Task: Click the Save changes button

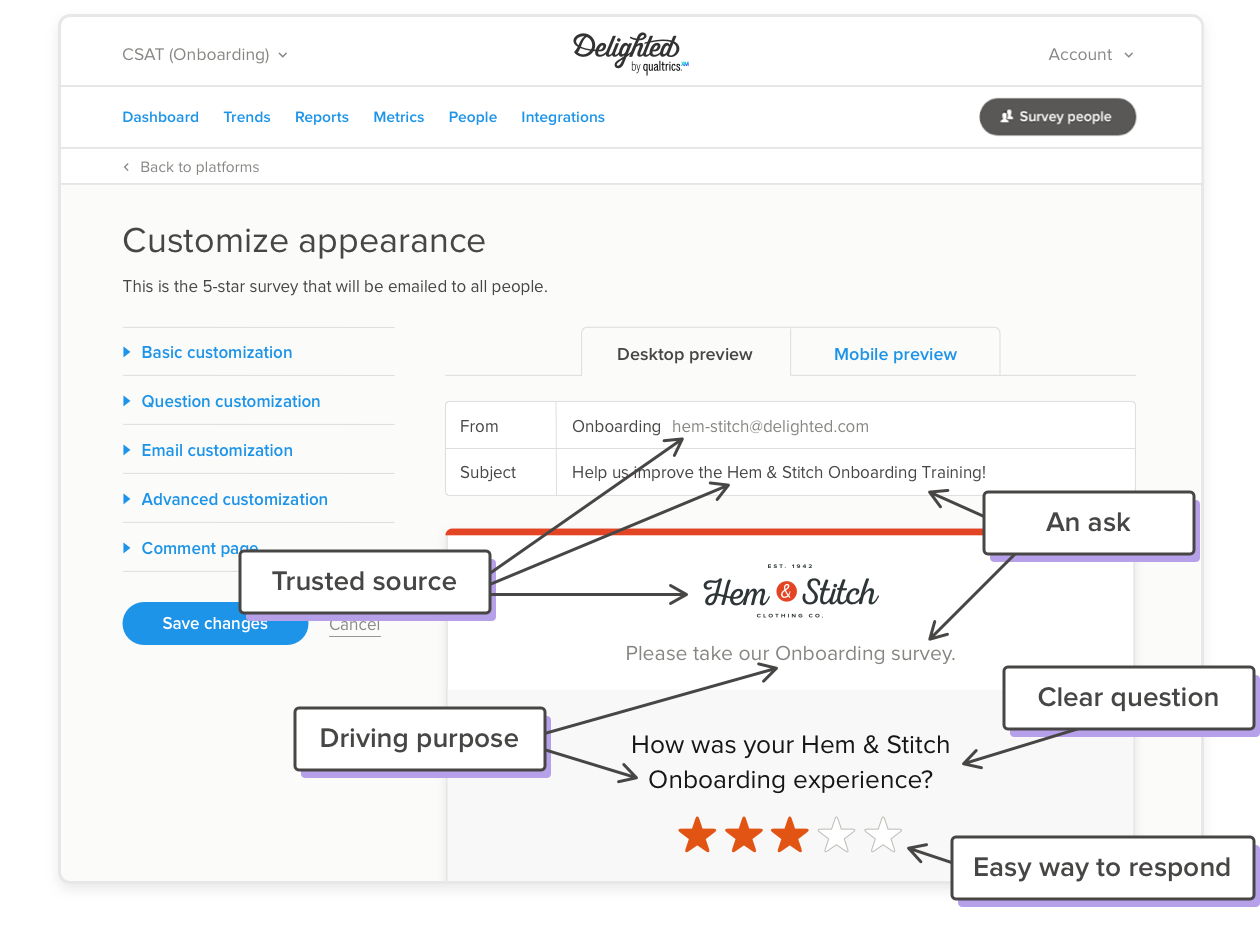Action: (x=215, y=623)
